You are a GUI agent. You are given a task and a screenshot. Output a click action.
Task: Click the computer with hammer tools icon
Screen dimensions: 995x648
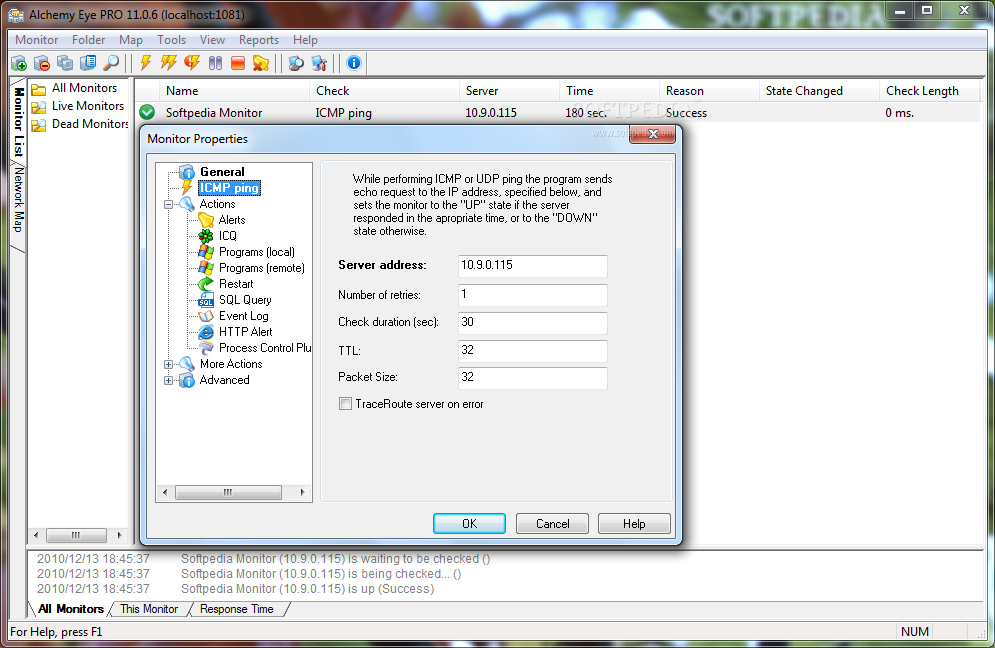(319, 63)
